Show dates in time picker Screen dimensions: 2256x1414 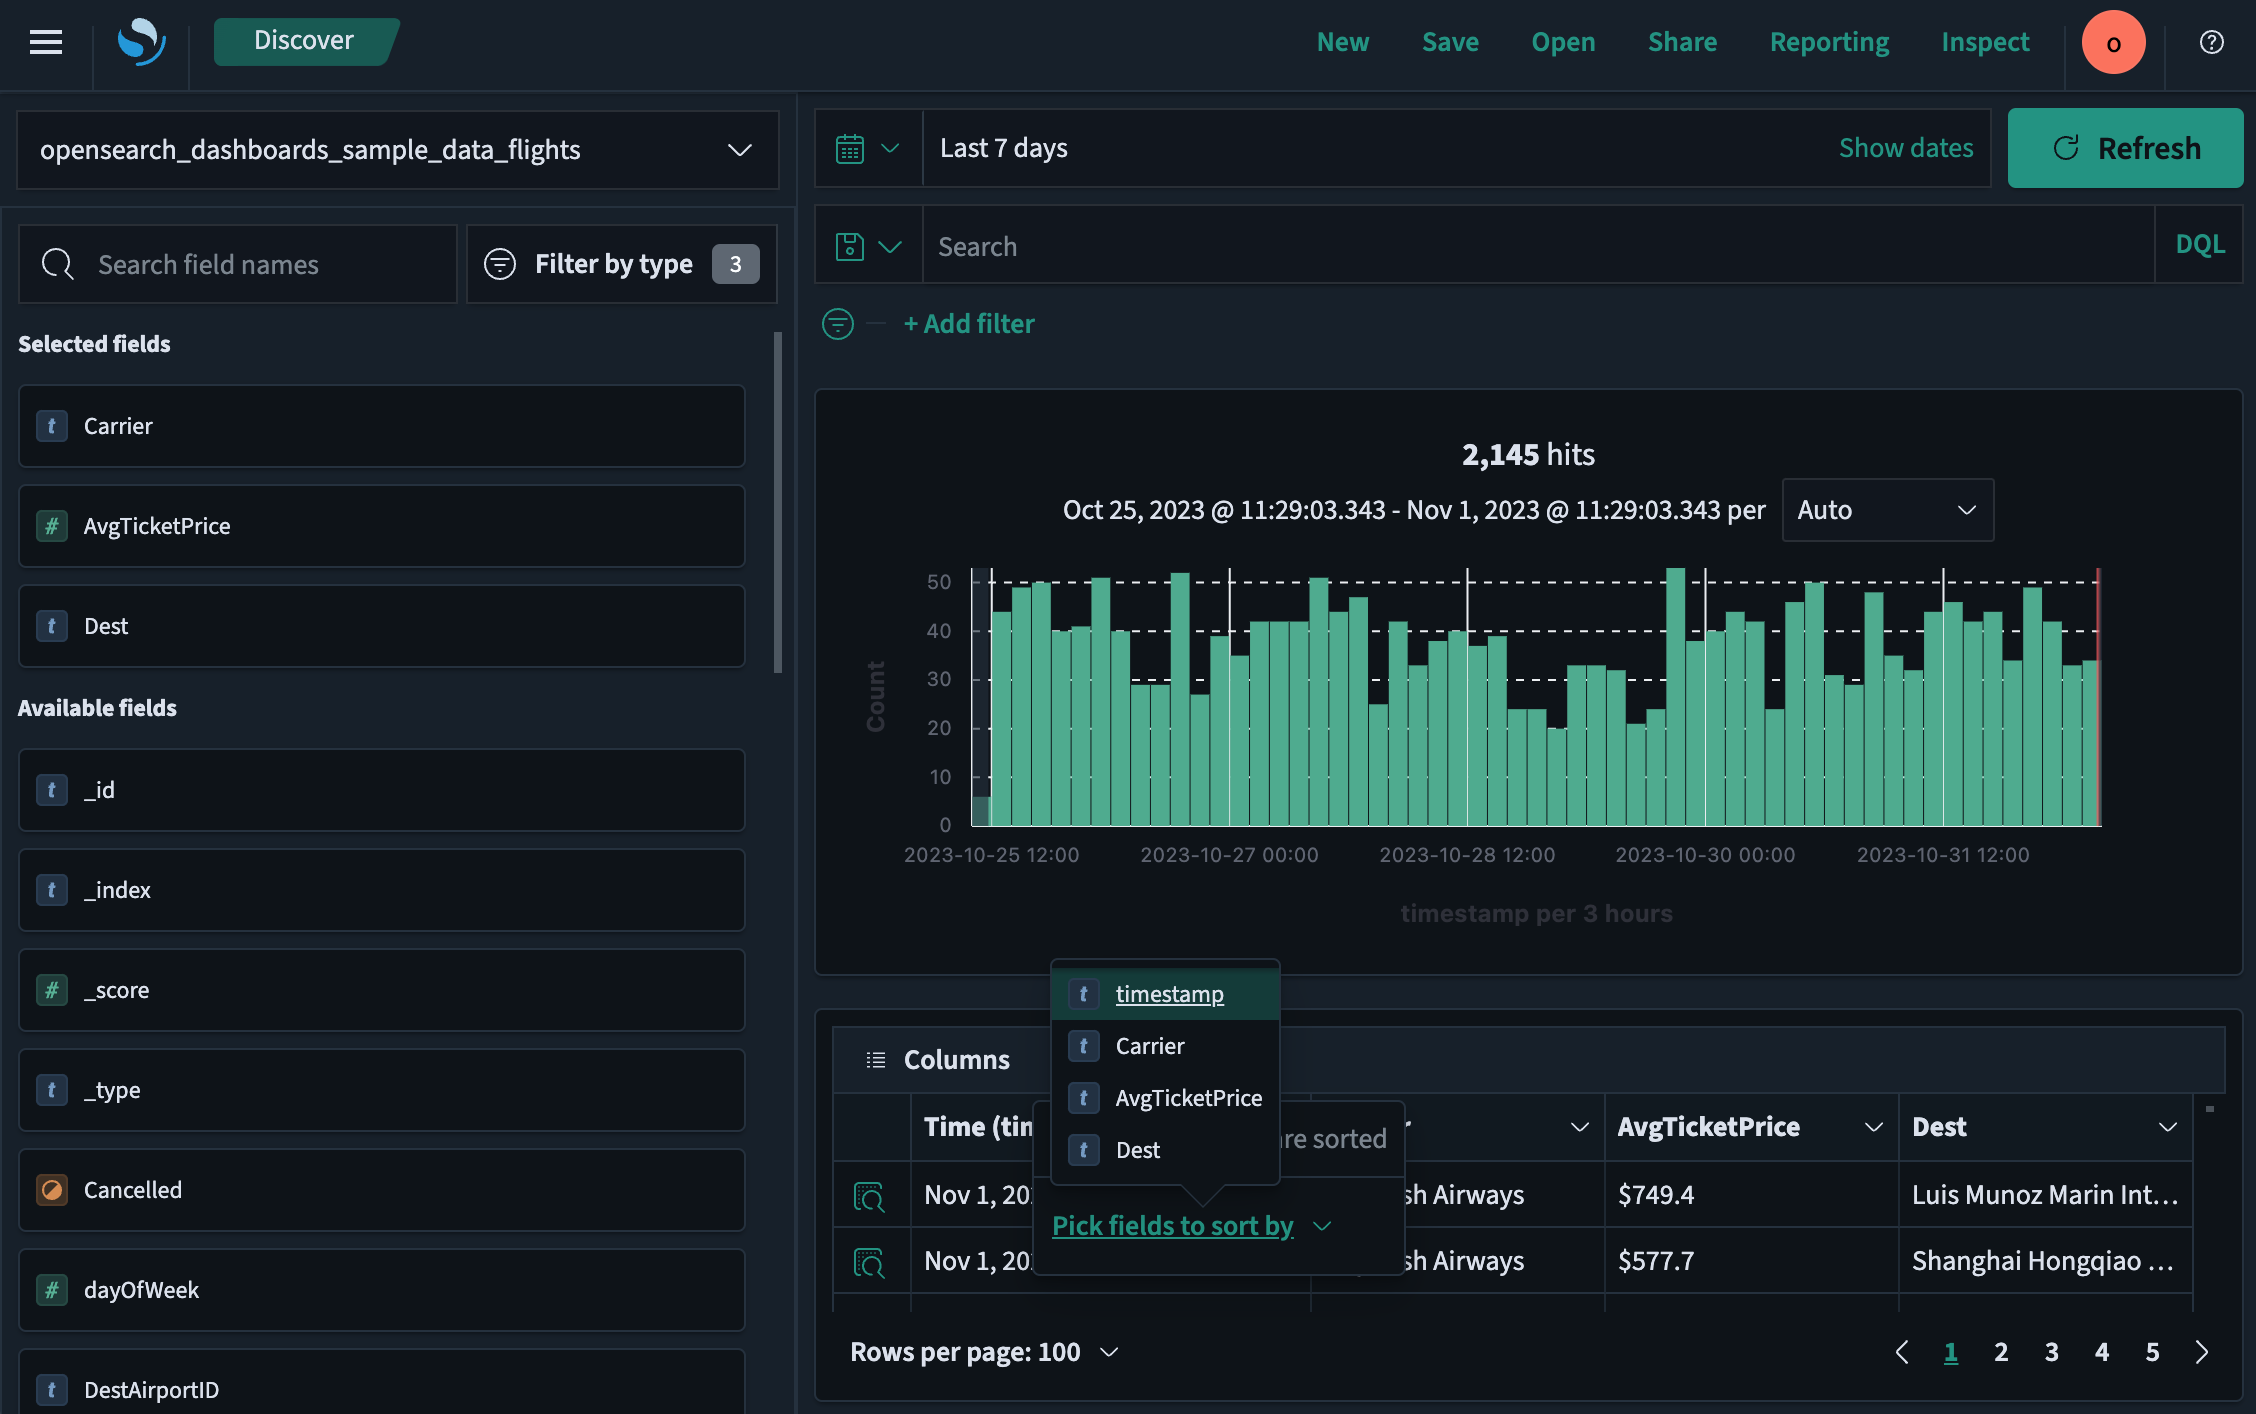point(1905,148)
